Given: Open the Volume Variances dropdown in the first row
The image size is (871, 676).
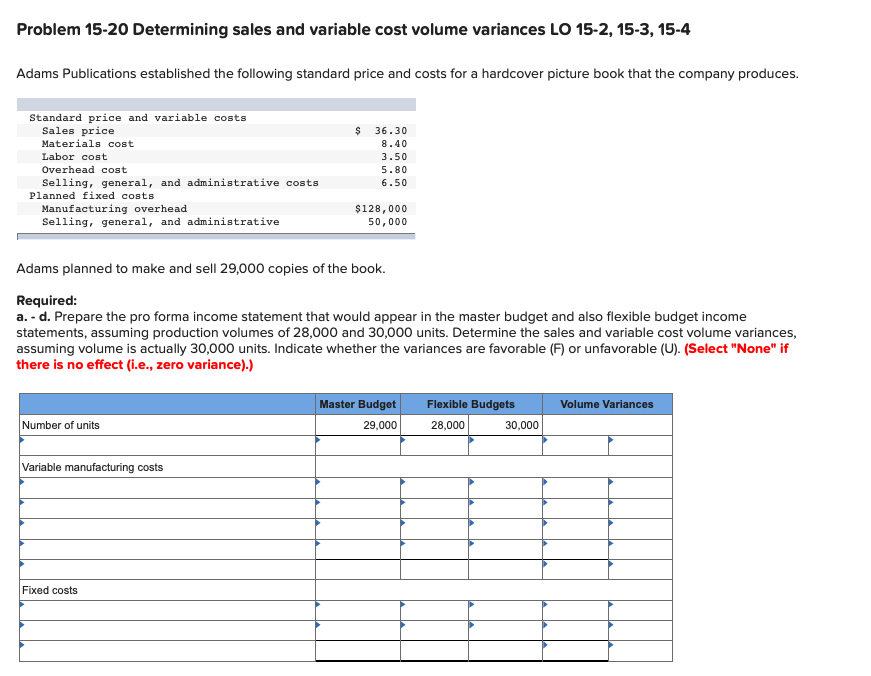Looking at the screenshot, I should (544, 441).
